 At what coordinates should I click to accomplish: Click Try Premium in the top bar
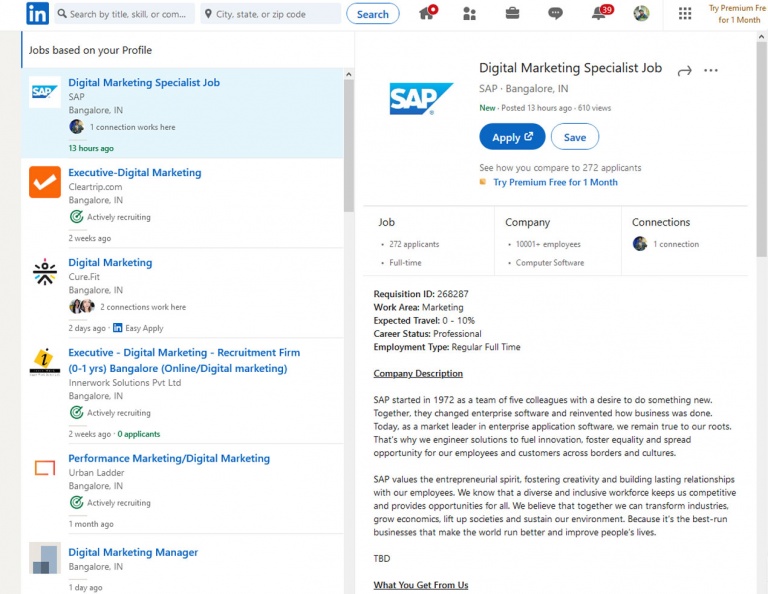coord(738,14)
